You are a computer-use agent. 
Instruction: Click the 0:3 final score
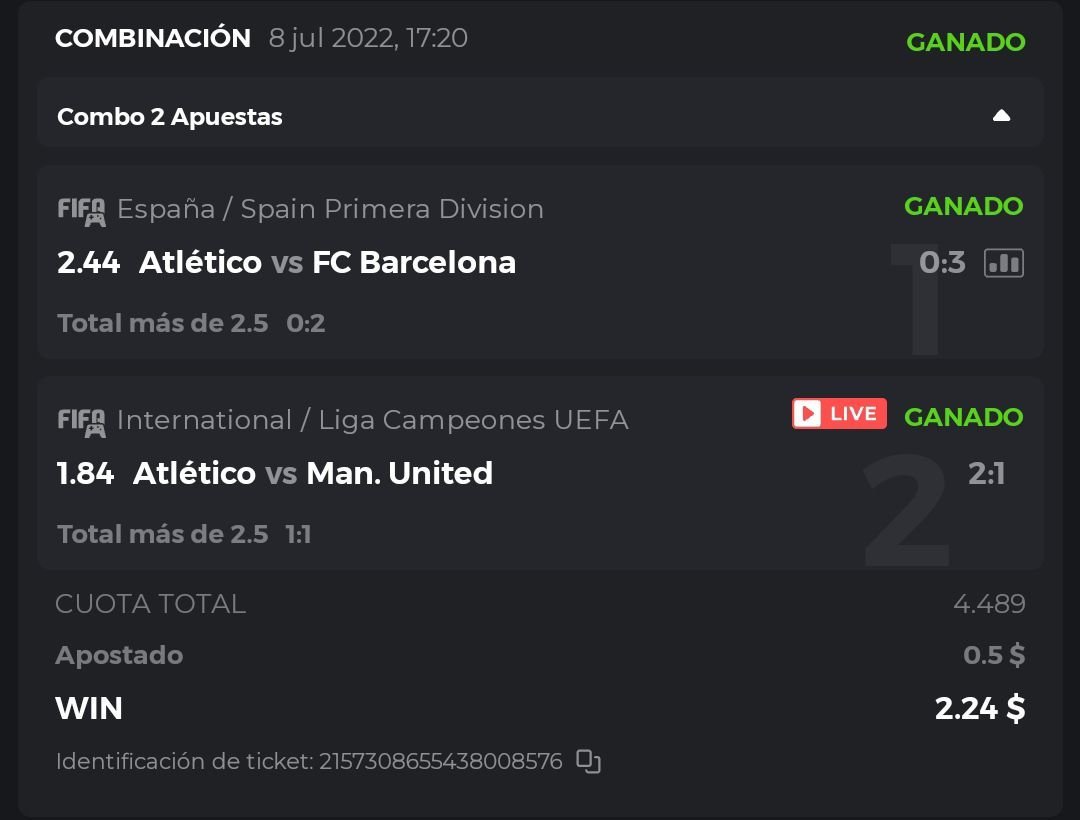(x=942, y=263)
